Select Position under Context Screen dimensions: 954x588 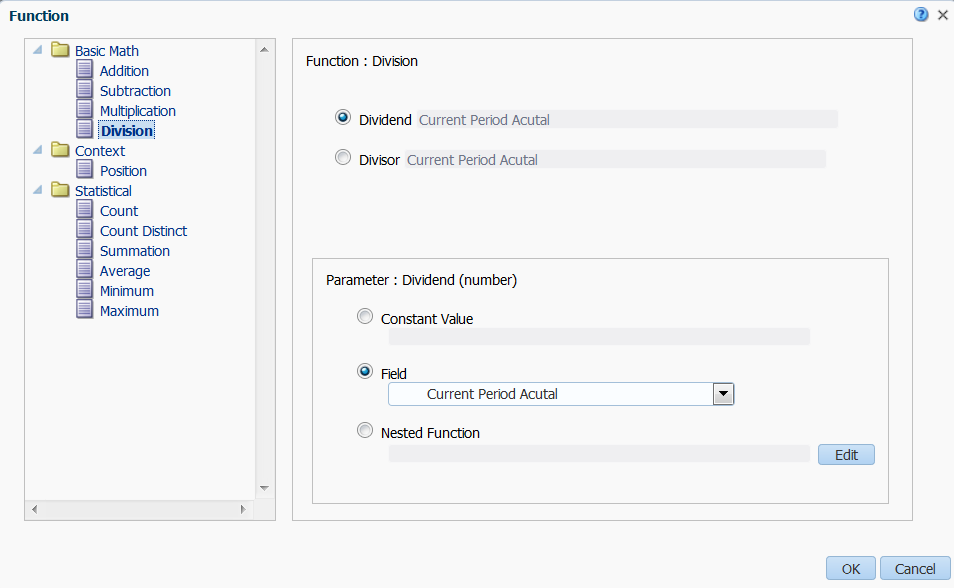pyautogui.click(x=124, y=171)
